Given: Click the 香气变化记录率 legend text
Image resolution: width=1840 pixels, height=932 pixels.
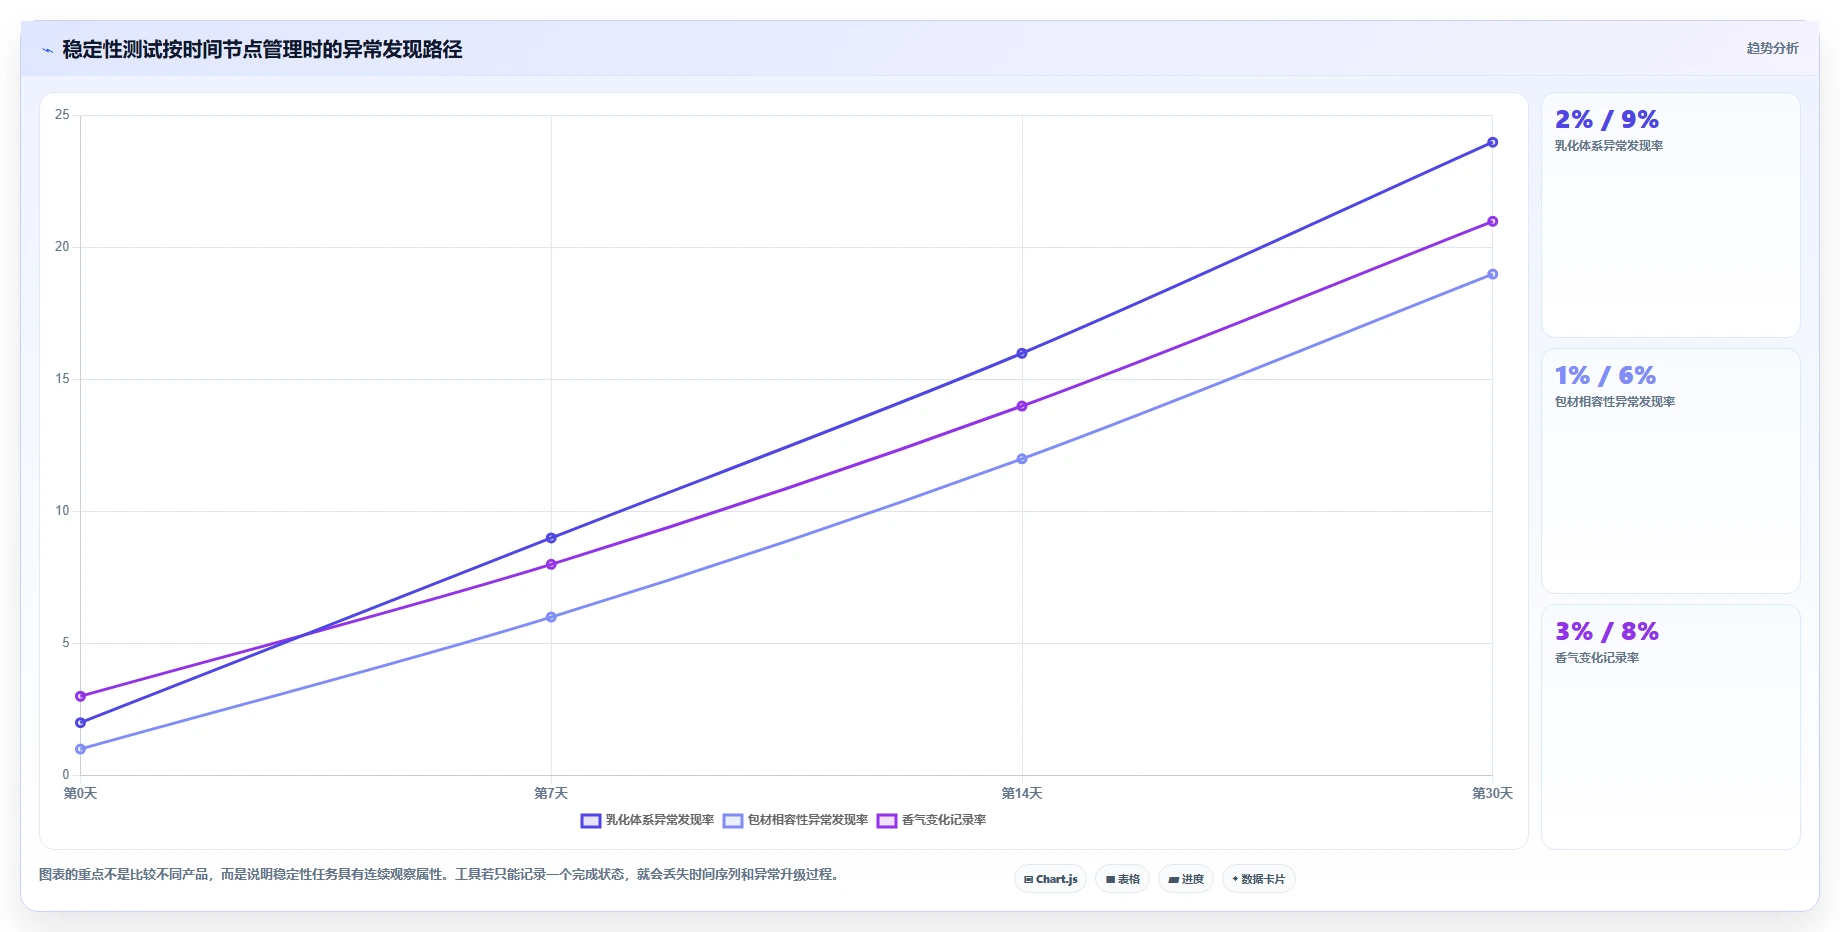Looking at the screenshot, I should point(944,820).
